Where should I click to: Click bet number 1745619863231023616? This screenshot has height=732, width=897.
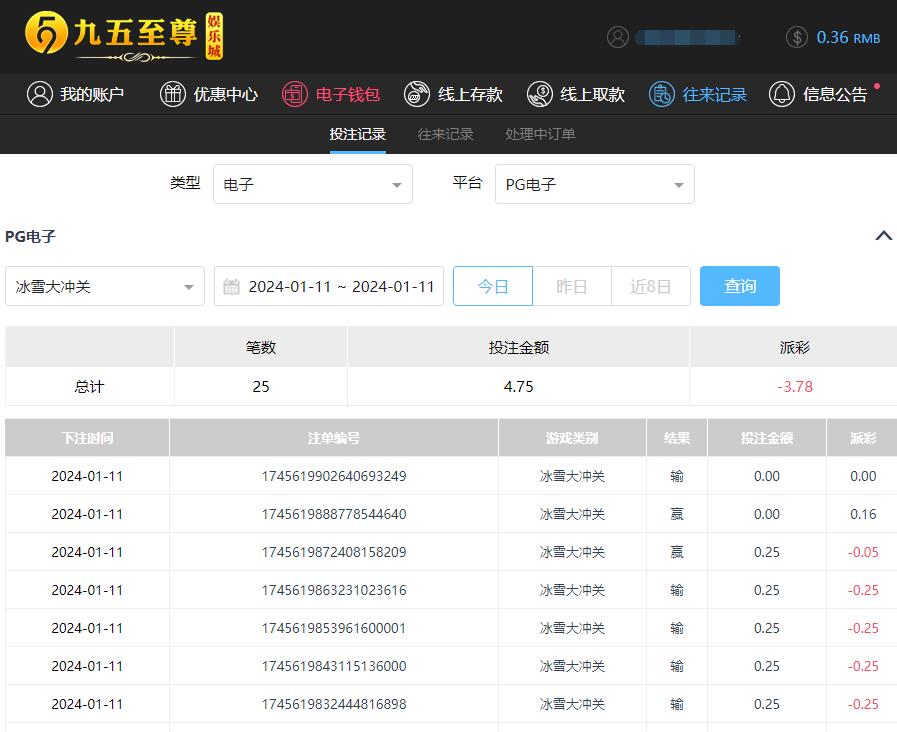(x=334, y=590)
